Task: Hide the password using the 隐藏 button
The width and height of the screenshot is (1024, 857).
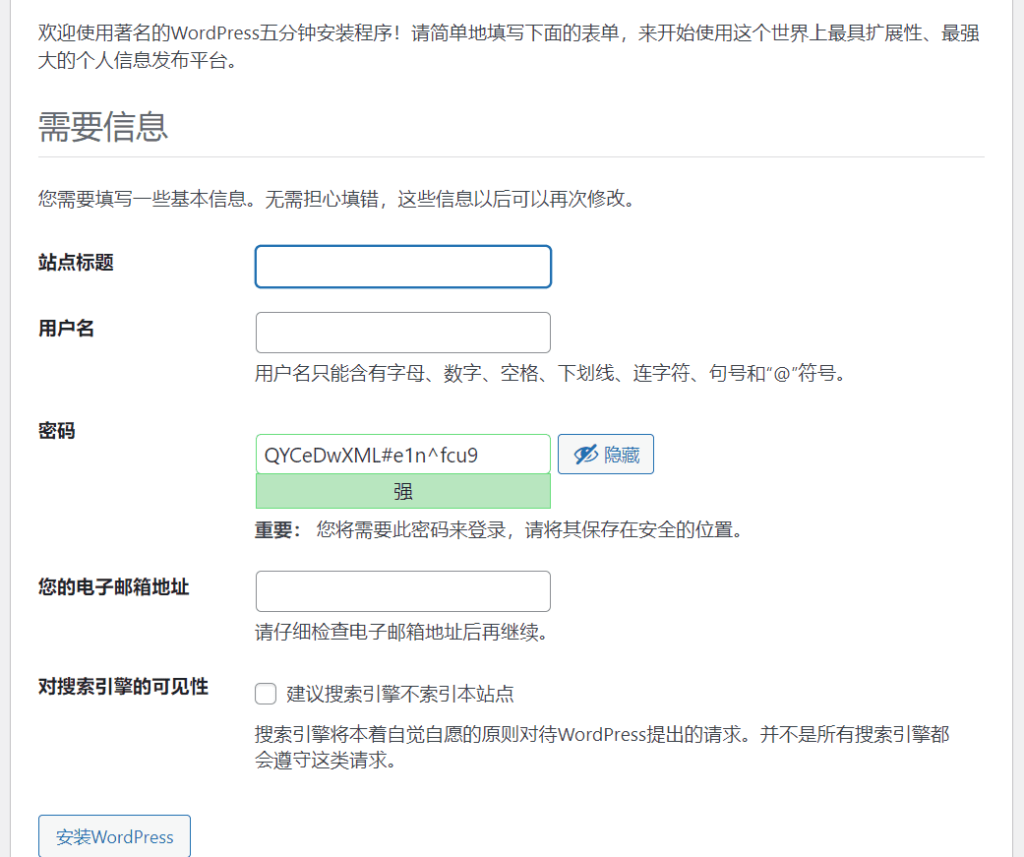Action: (605, 454)
